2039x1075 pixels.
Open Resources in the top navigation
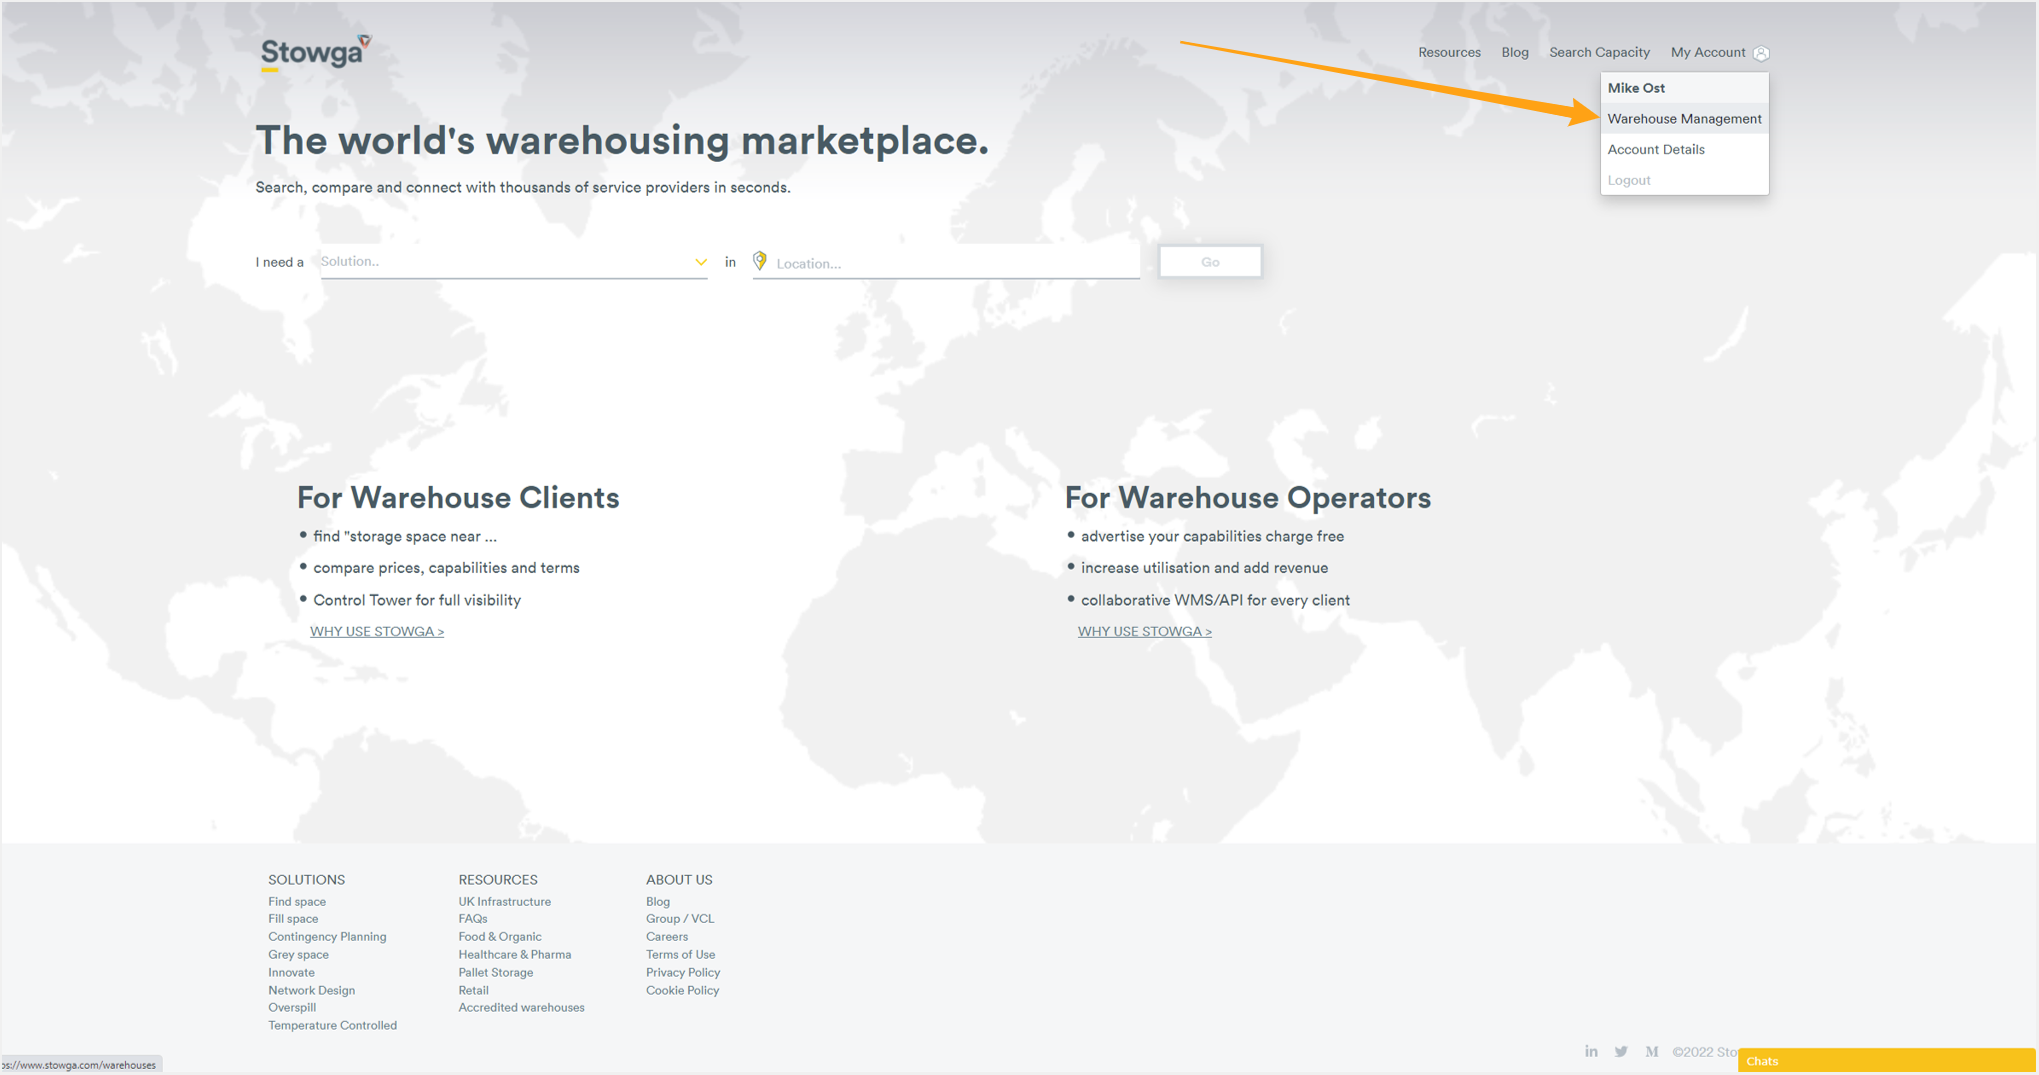tap(1449, 52)
